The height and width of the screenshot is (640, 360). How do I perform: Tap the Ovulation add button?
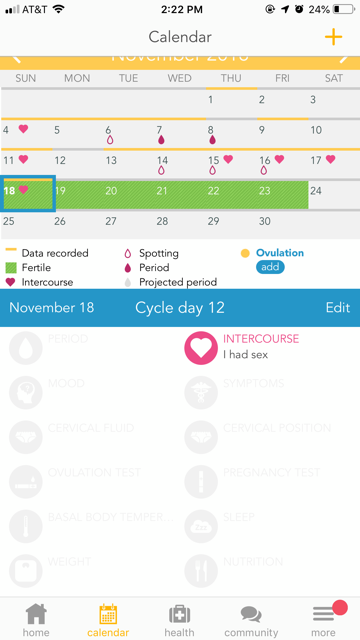pyautogui.click(x=270, y=267)
